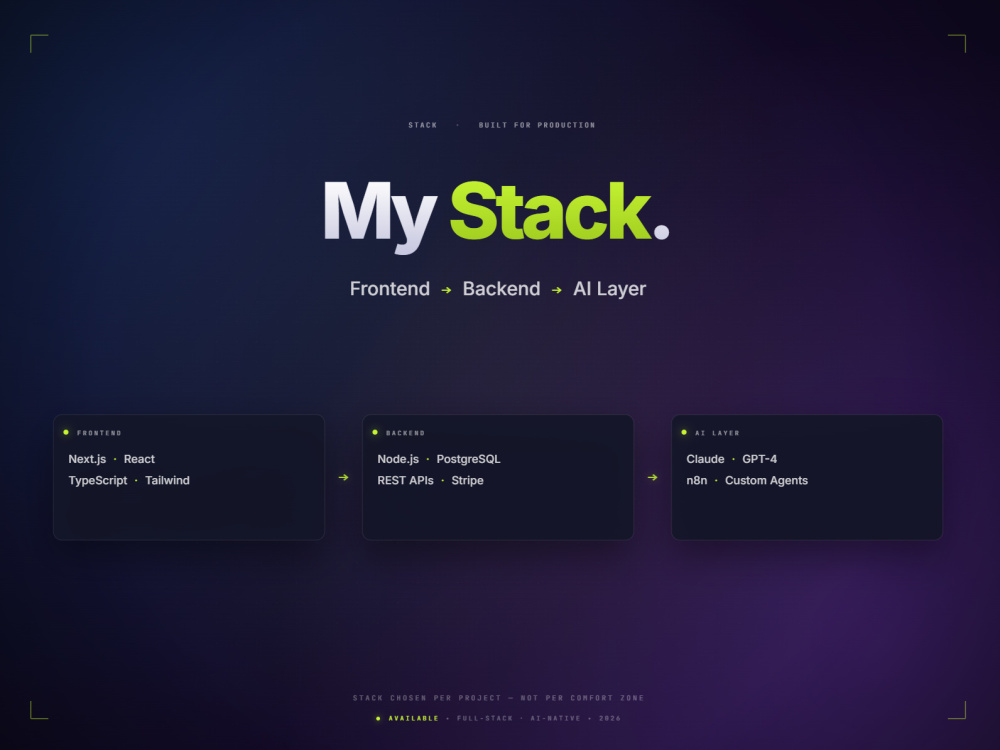The height and width of the screenshot is (750, 1000).
Task: Click the arrow between Frontend and Backend cards
Action: [343, 477]
